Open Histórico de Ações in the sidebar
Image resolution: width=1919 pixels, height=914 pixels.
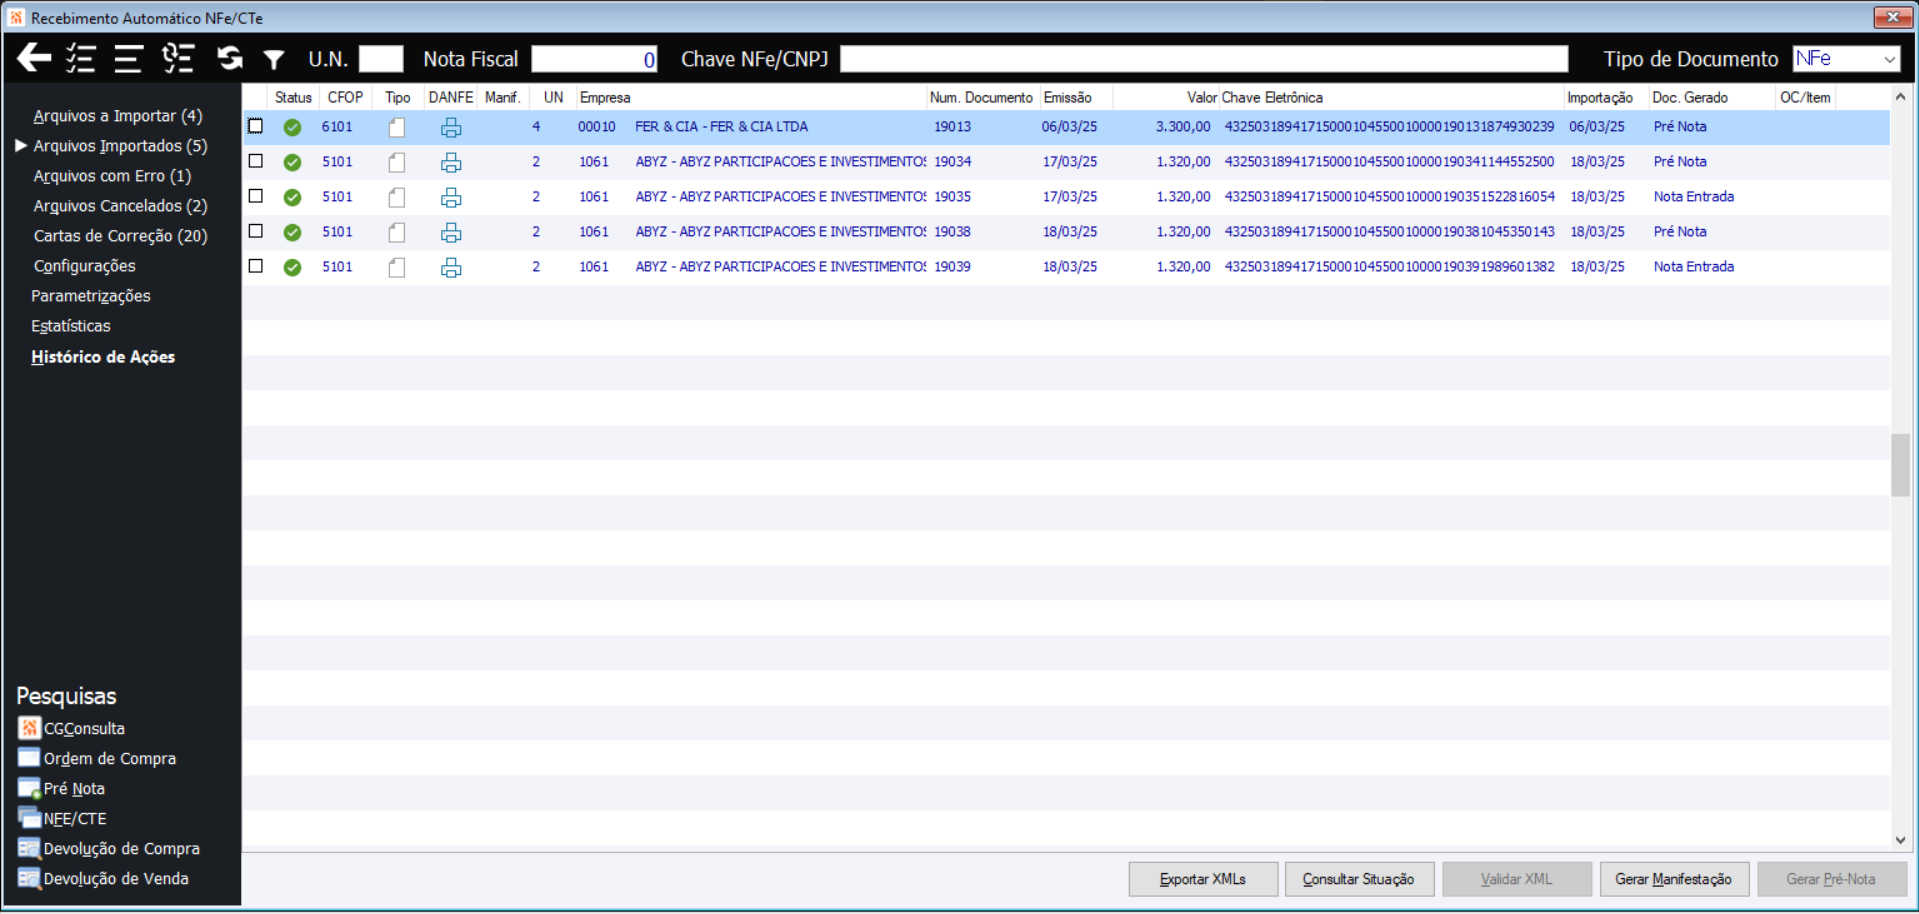tap(103, 357)
